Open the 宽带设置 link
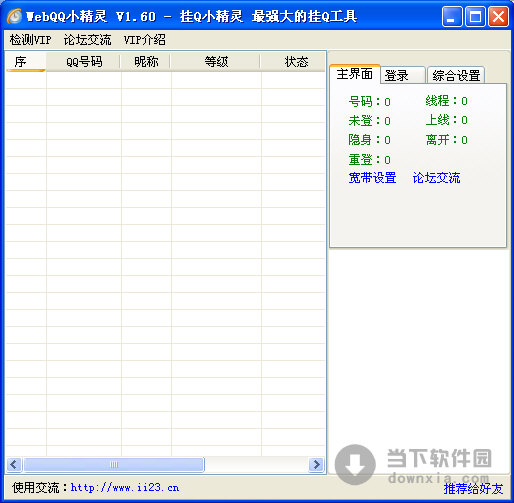The height and width of the screenshot is (503, 514). pyautogui.click(x=372, y=178)
